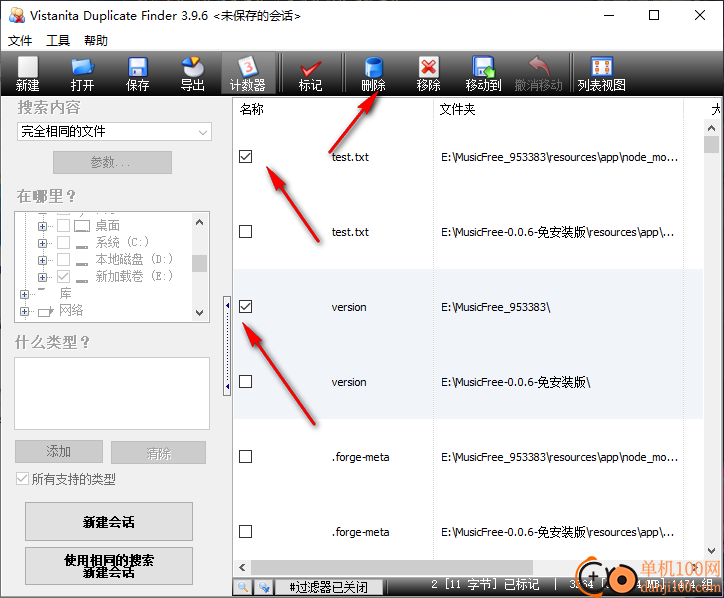The width and height of the screenshot is (724, 598).
Task: Click location tree scrollbar thumb
Action: [199, 263]
